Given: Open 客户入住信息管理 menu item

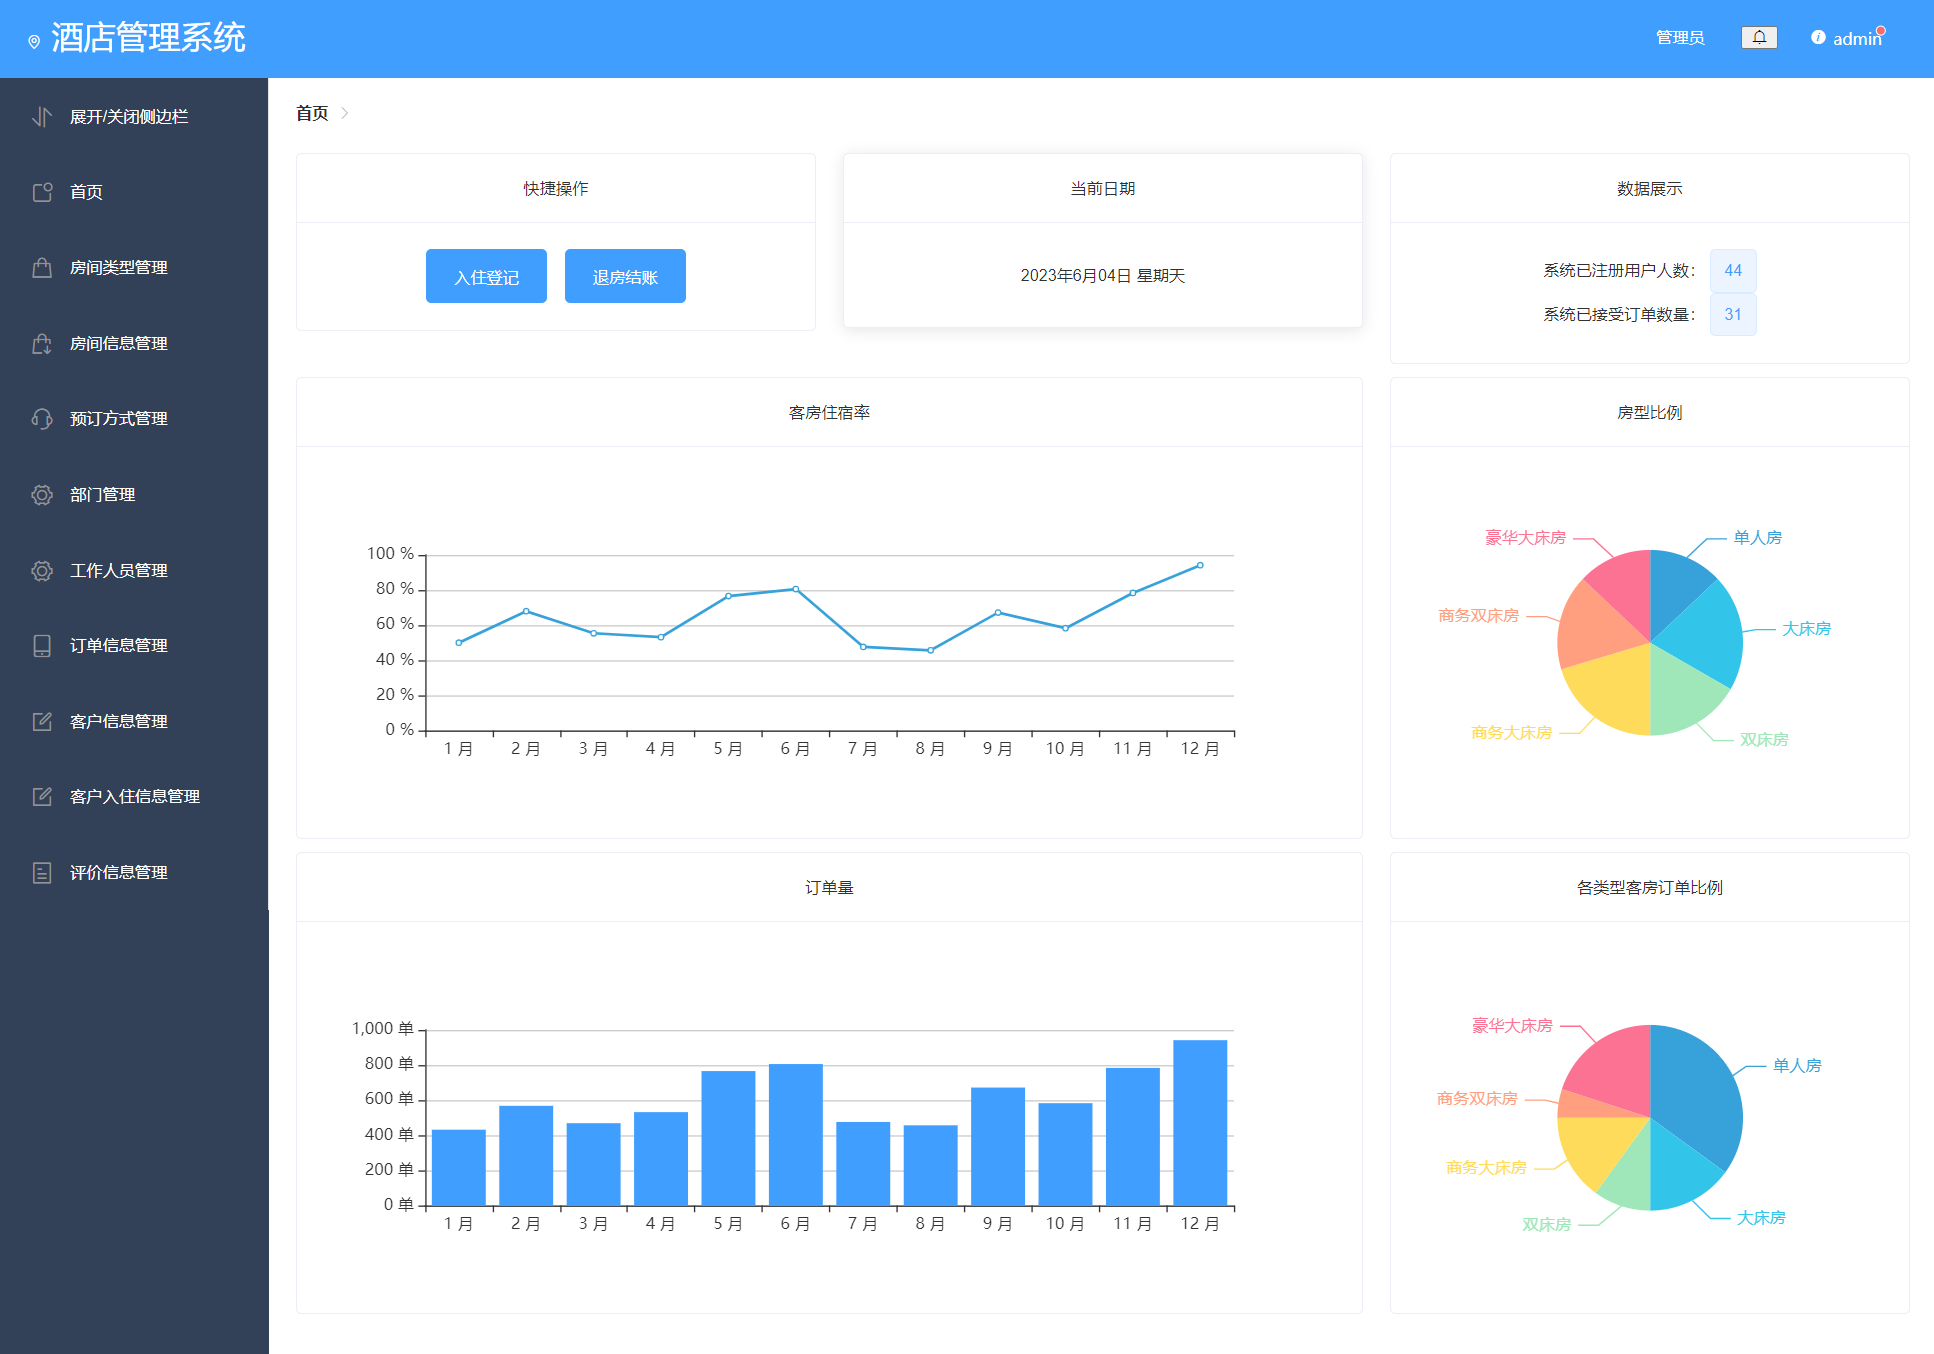Looking at the screenshot, I should click(x=134, y=797).
